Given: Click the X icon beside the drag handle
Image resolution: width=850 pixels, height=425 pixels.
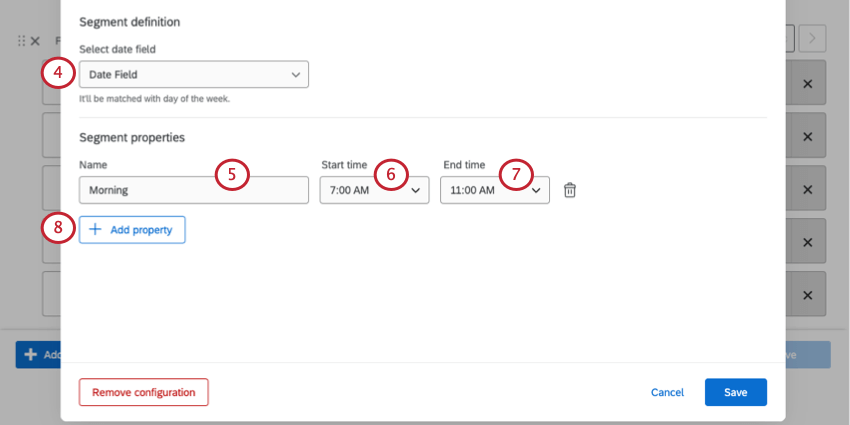Looking at the screenshot, I should (35, 41).
